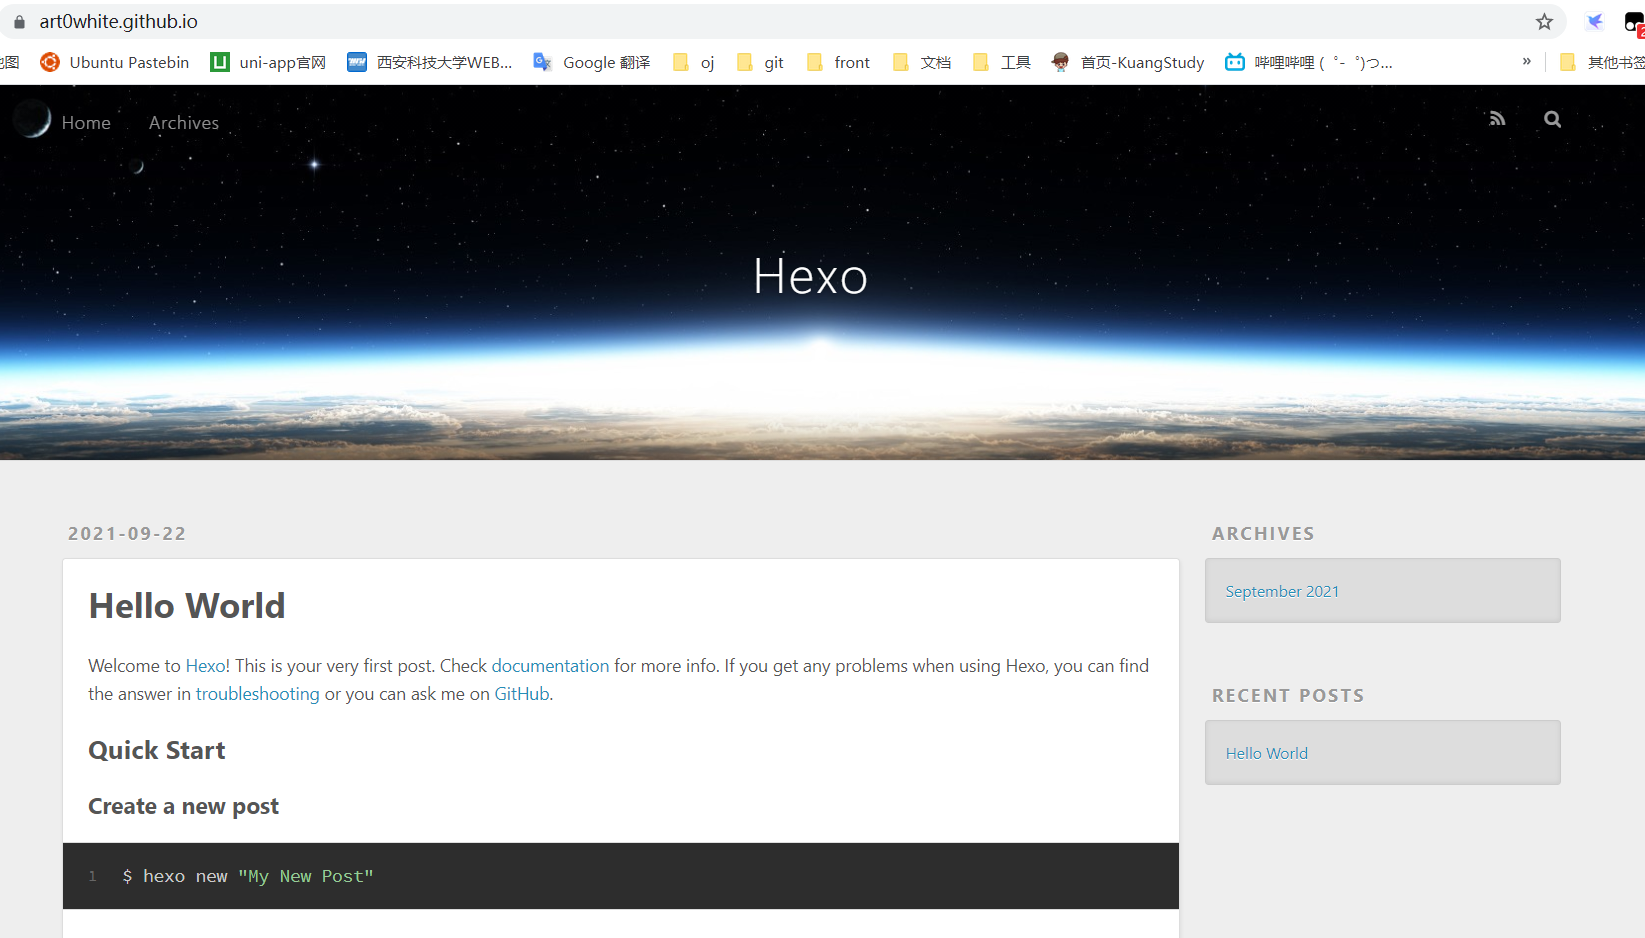Open the front bookmark folder
The width and height of the screenshot is (1645, 938).
[x=839, y=62]
